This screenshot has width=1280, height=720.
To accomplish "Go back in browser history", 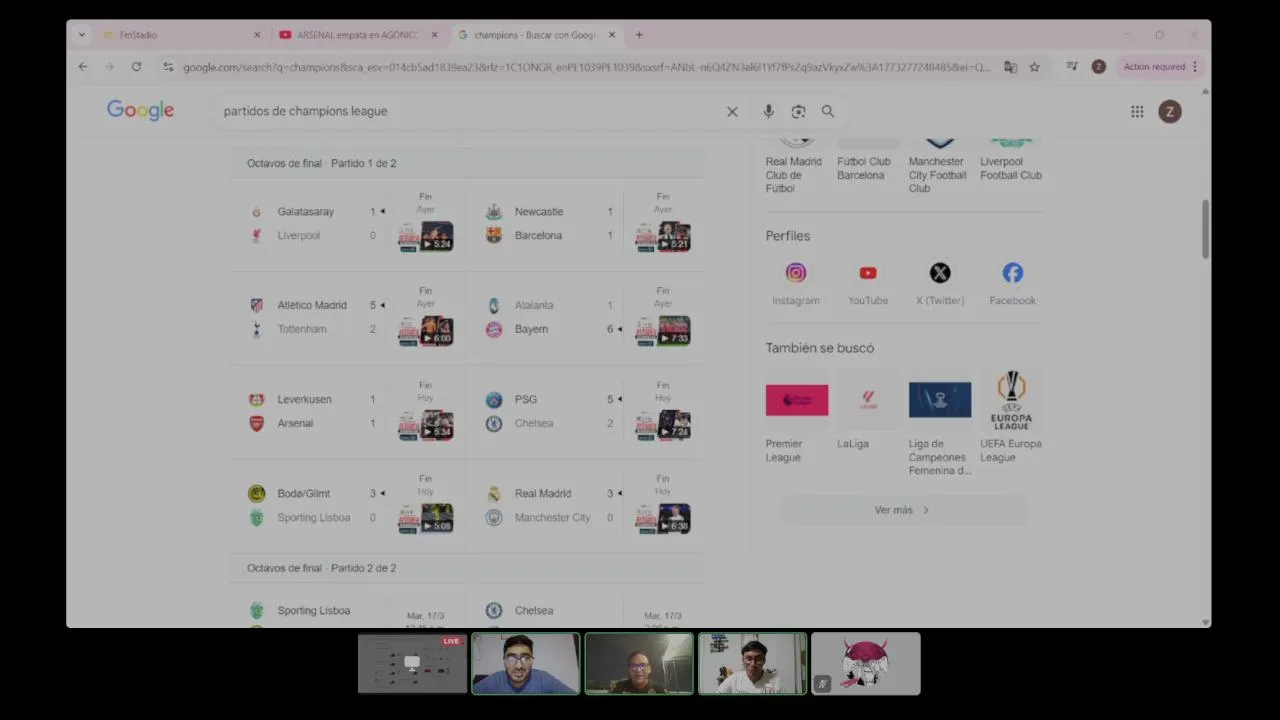I will pos(83,67).
